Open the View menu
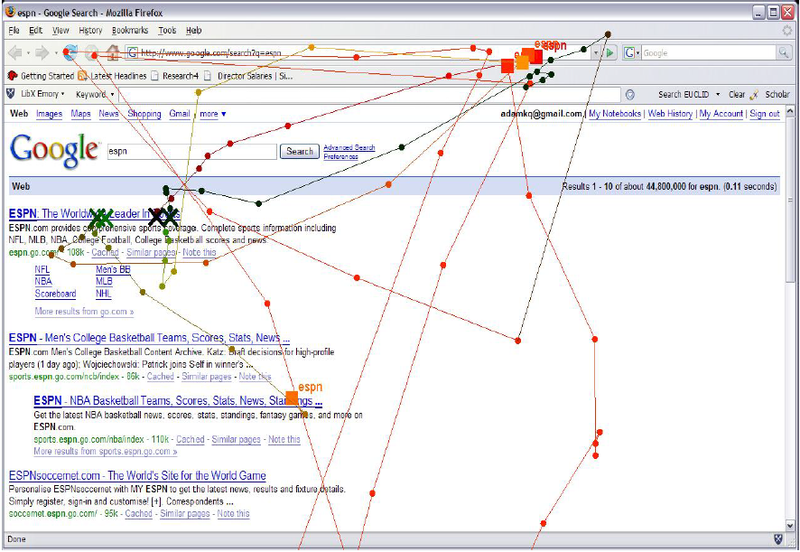 click(x=61, y=31)
